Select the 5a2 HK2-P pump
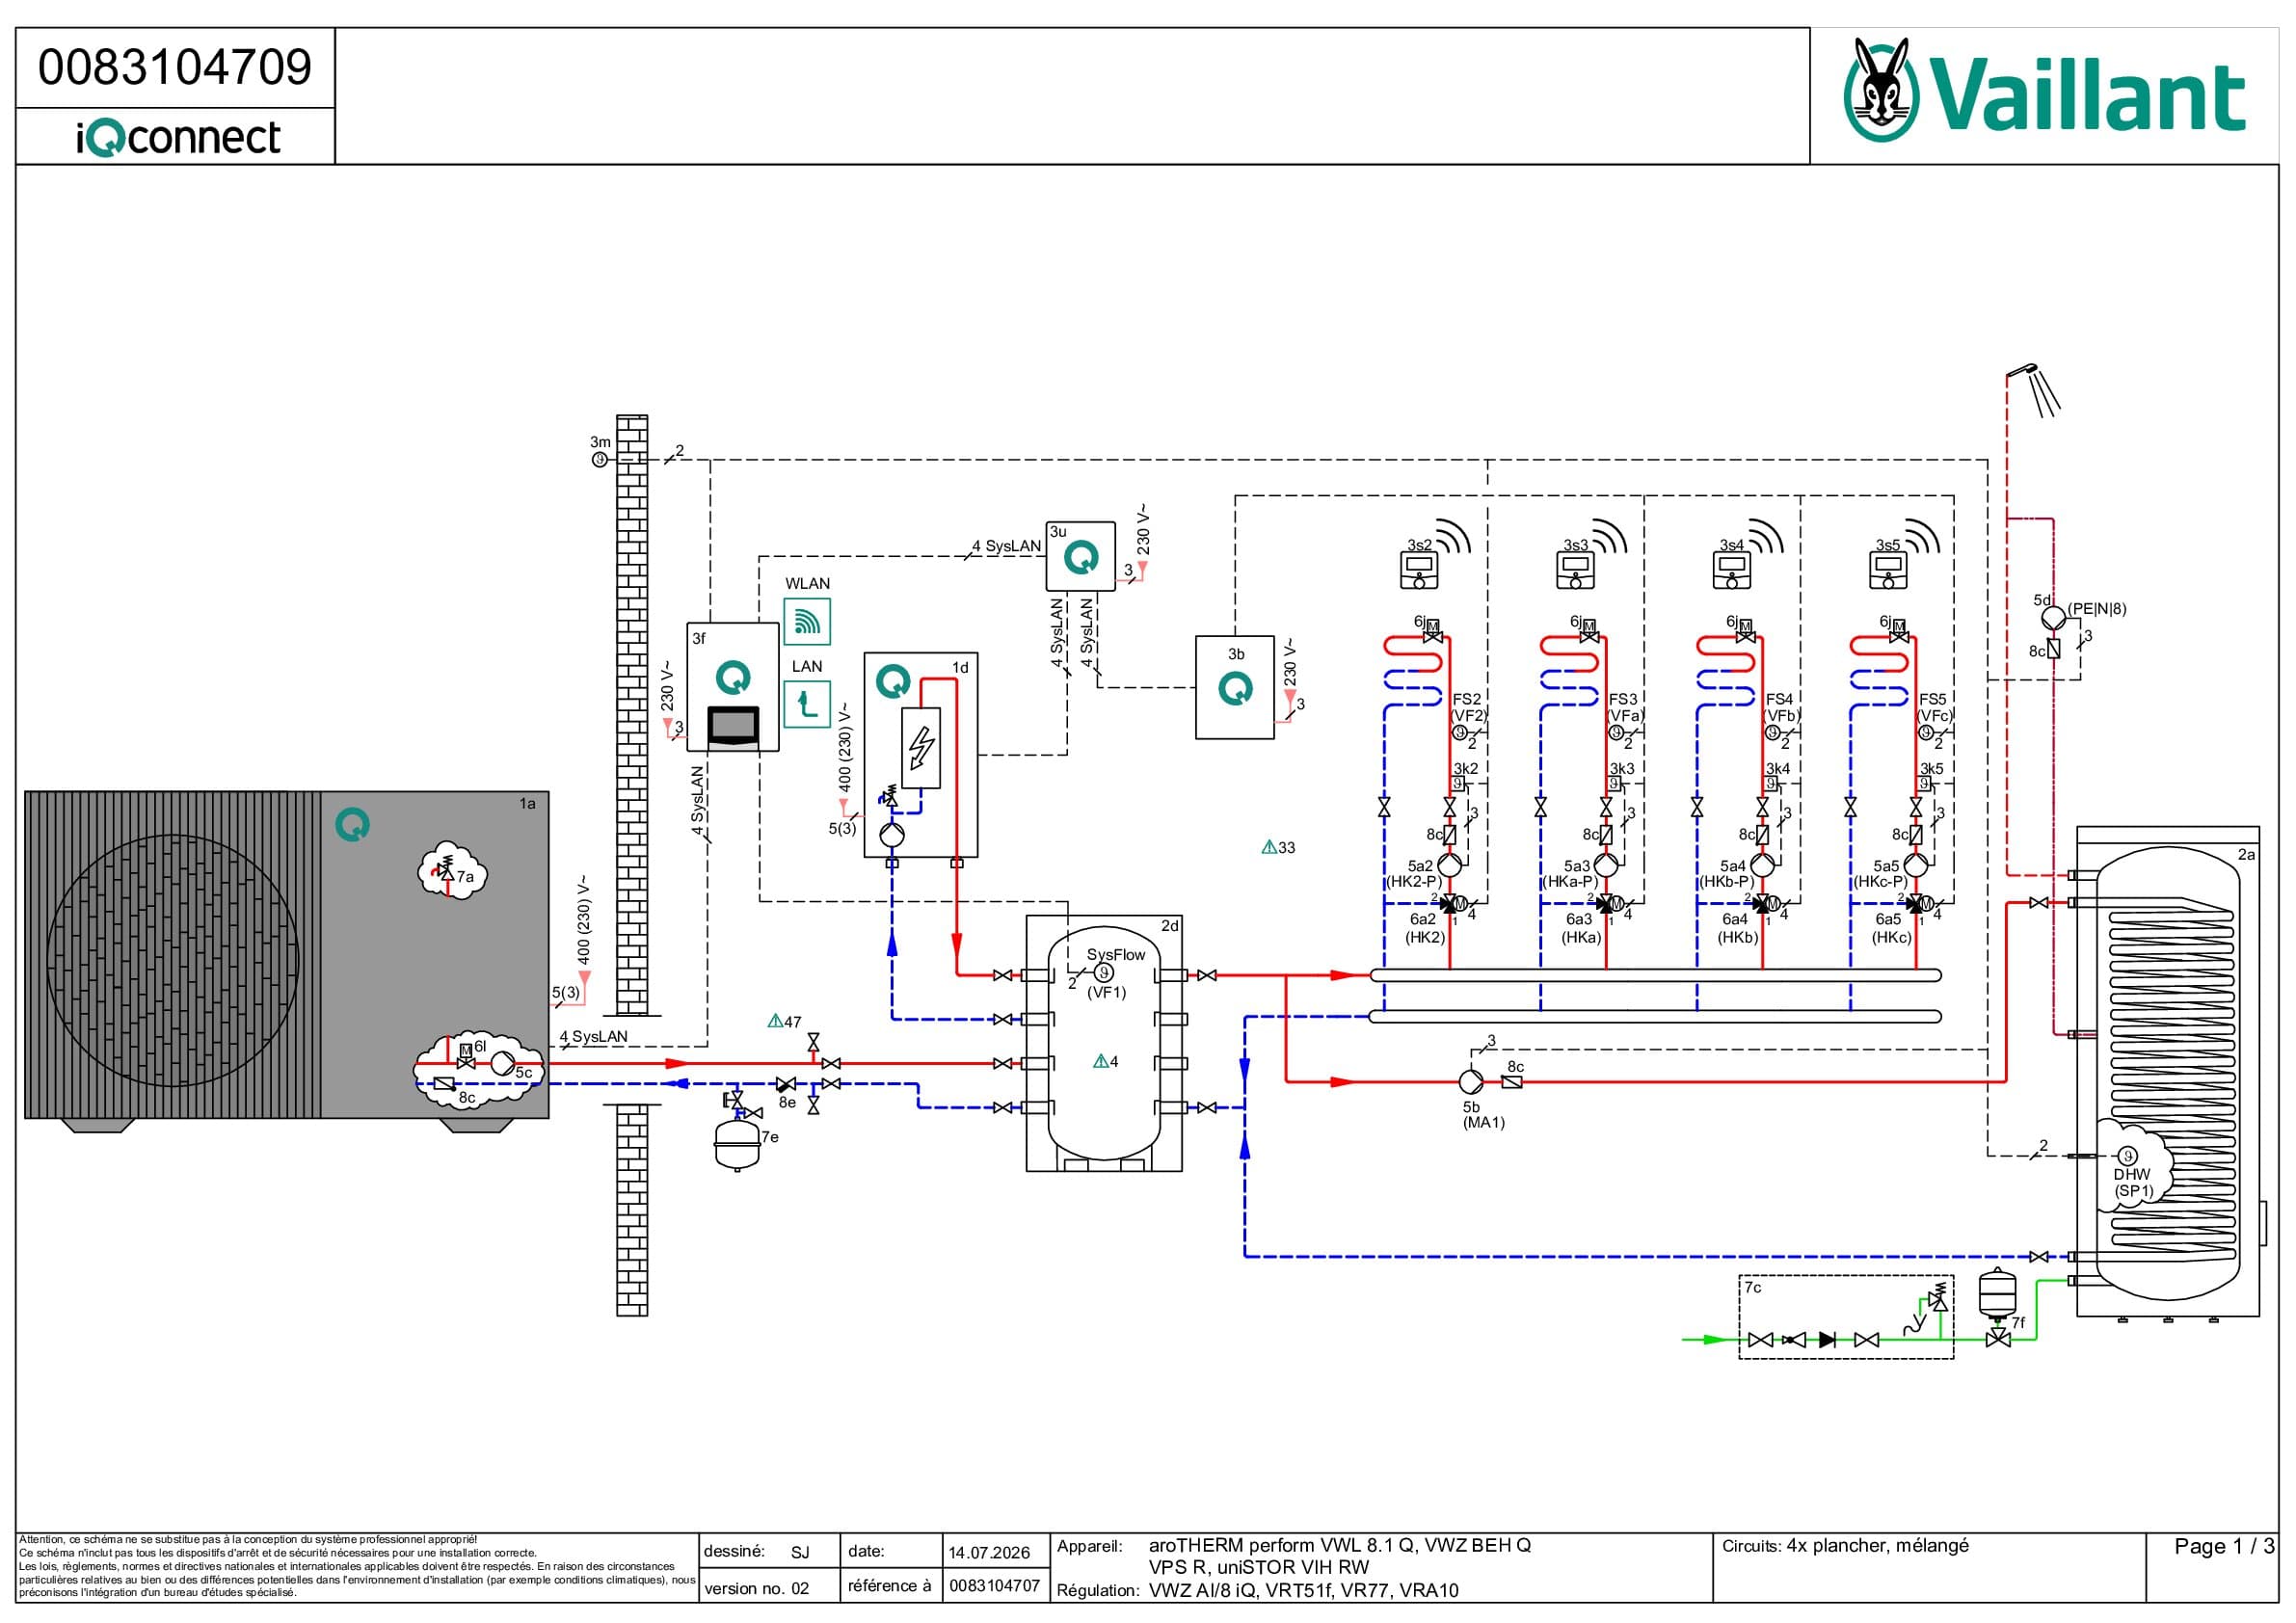Image resolution: width=2296 pixels, height=1623 pixels. pyautogui.click(x=1449, y=865)
